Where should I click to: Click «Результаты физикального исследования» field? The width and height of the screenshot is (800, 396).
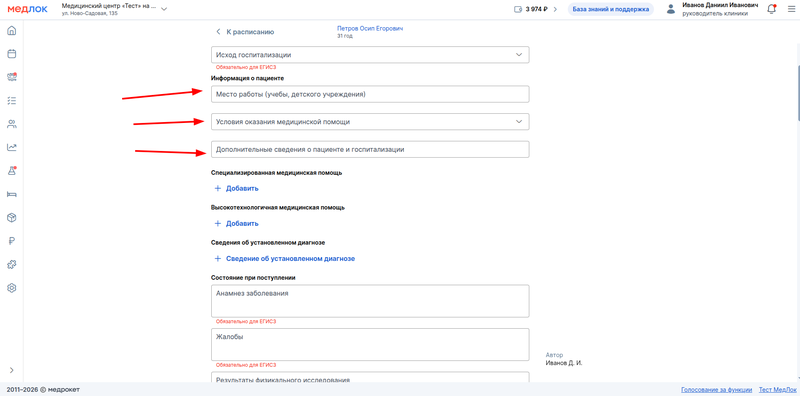[370, 377]
